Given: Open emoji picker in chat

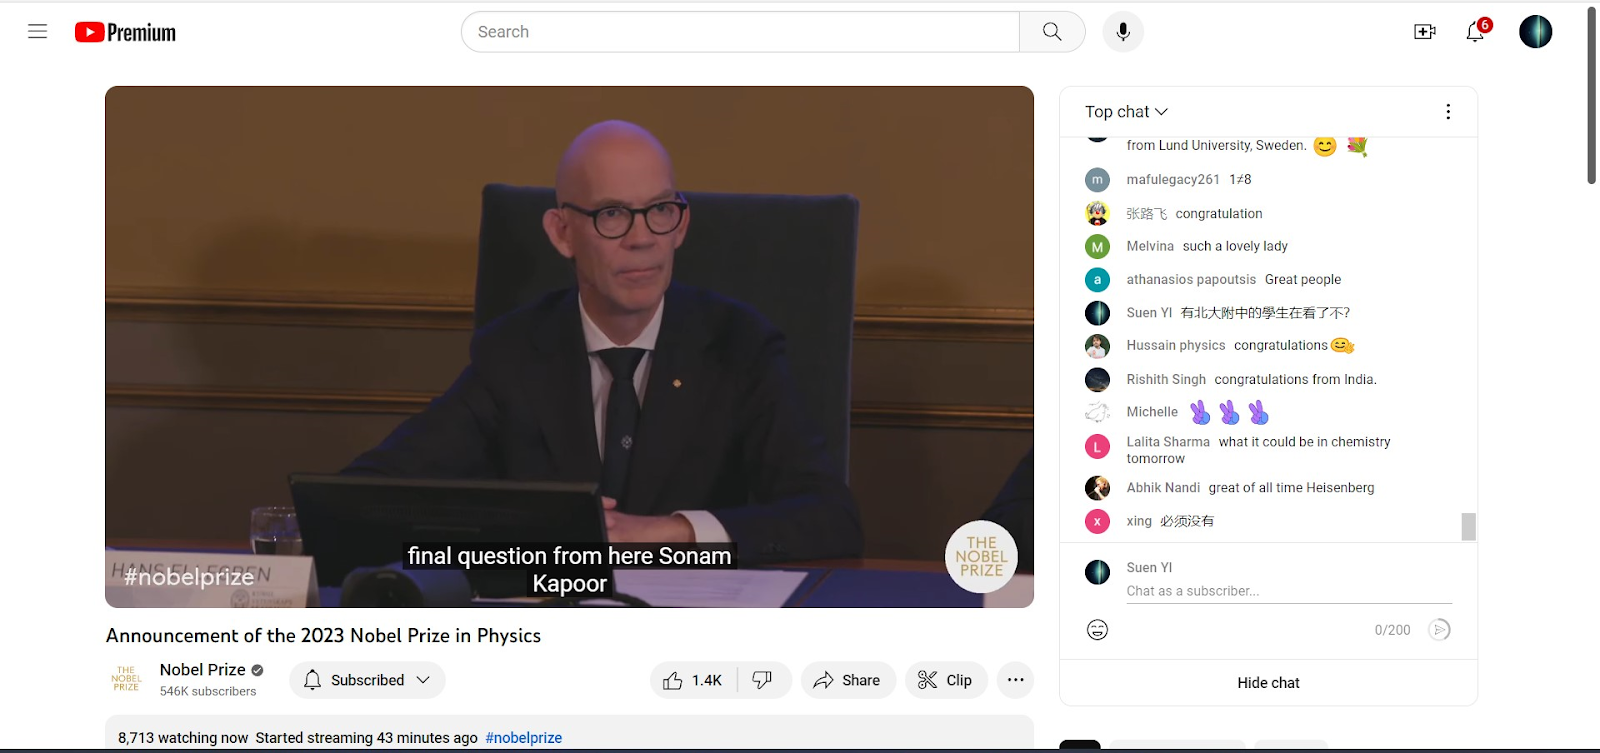Looking at the screenshot, I should pyautogui.click(x=1097, y=630).
